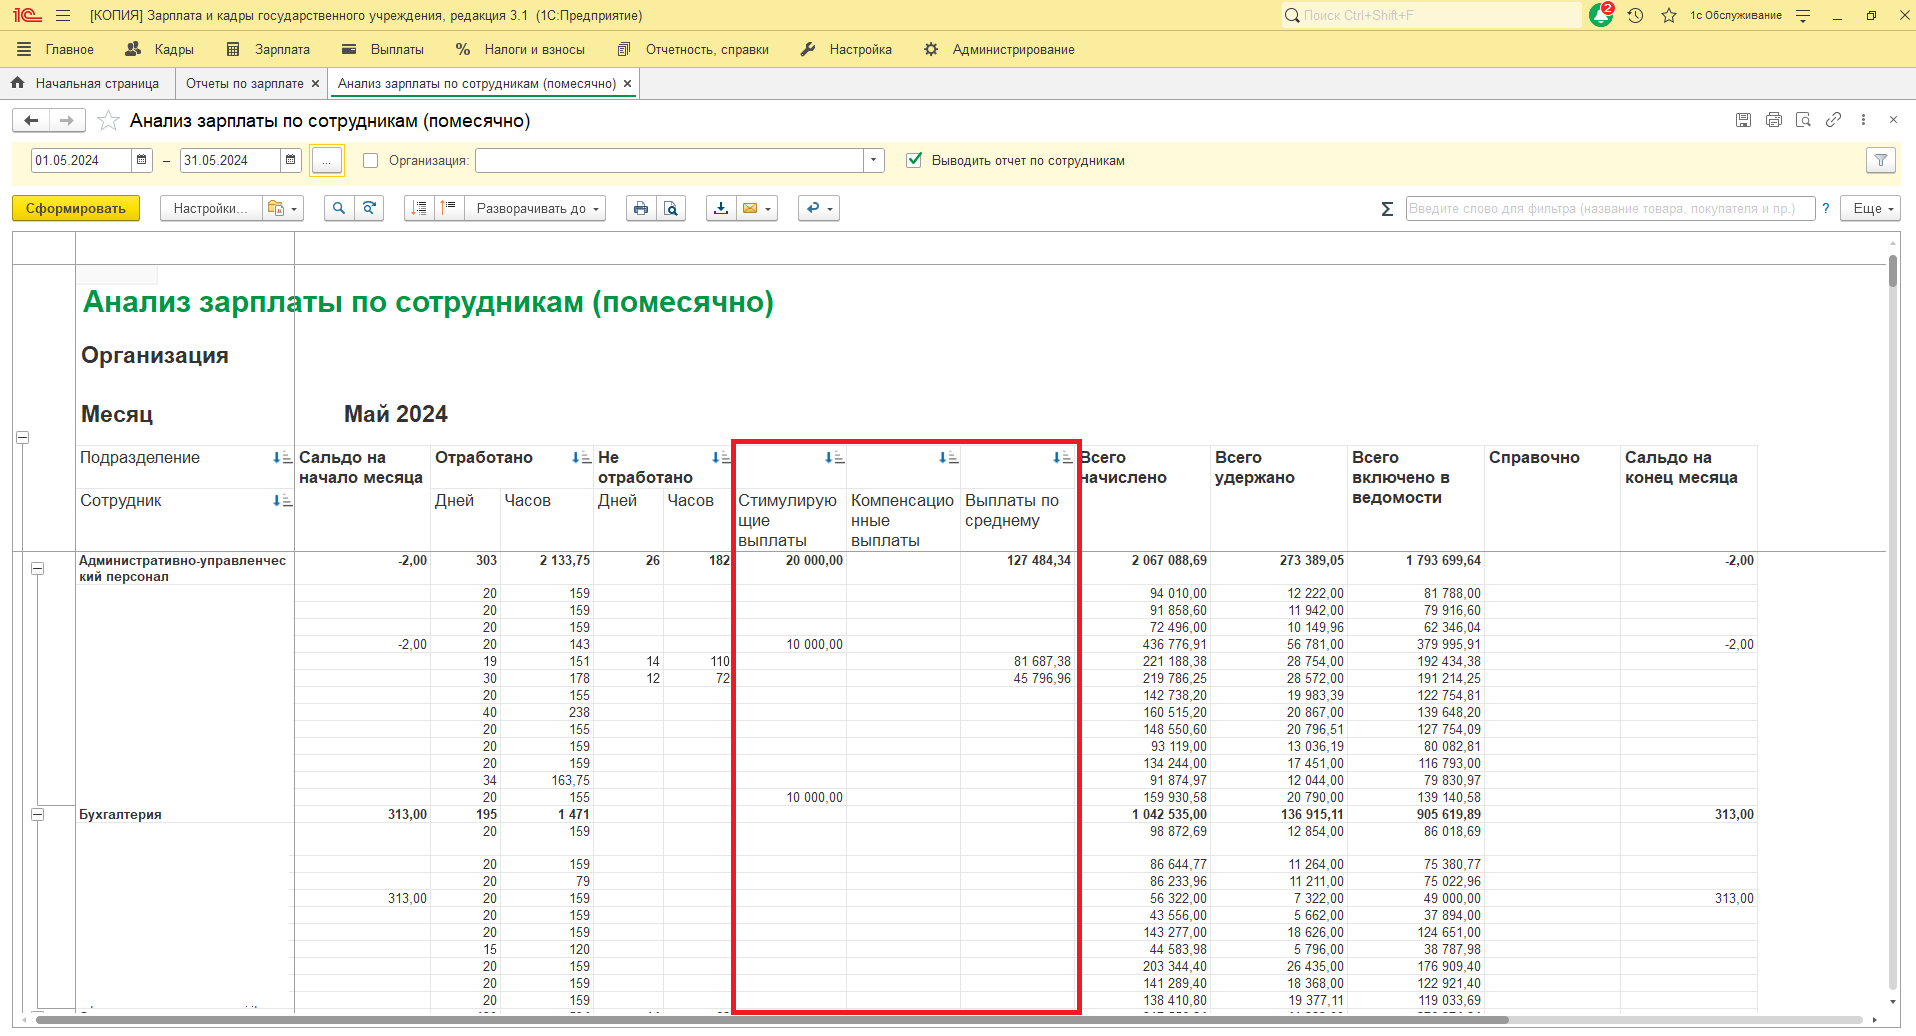The image size is (1916, 1036).
Task: Open calendar for end date 31.05.2024
Action: 290,160
